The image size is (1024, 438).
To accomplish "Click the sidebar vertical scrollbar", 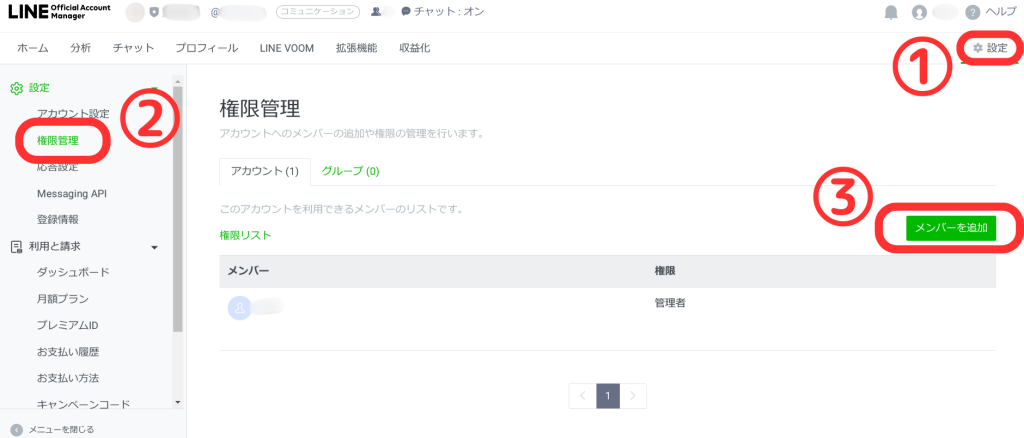I will [x=178, y=209].
